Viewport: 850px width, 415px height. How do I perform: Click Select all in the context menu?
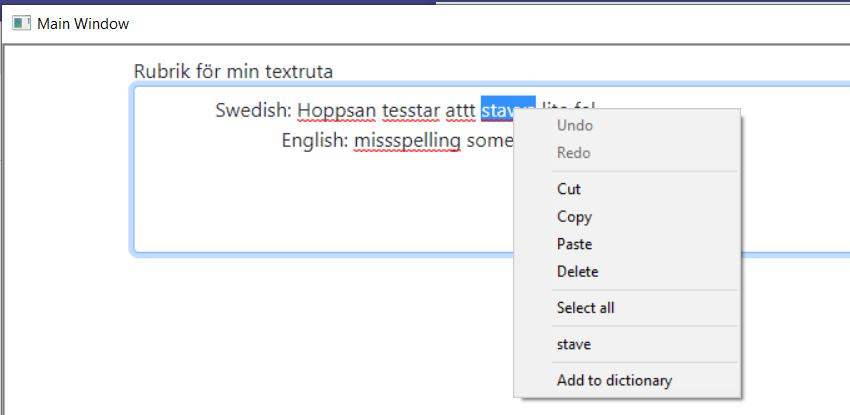pyautogui.click(x=585, y=308)
